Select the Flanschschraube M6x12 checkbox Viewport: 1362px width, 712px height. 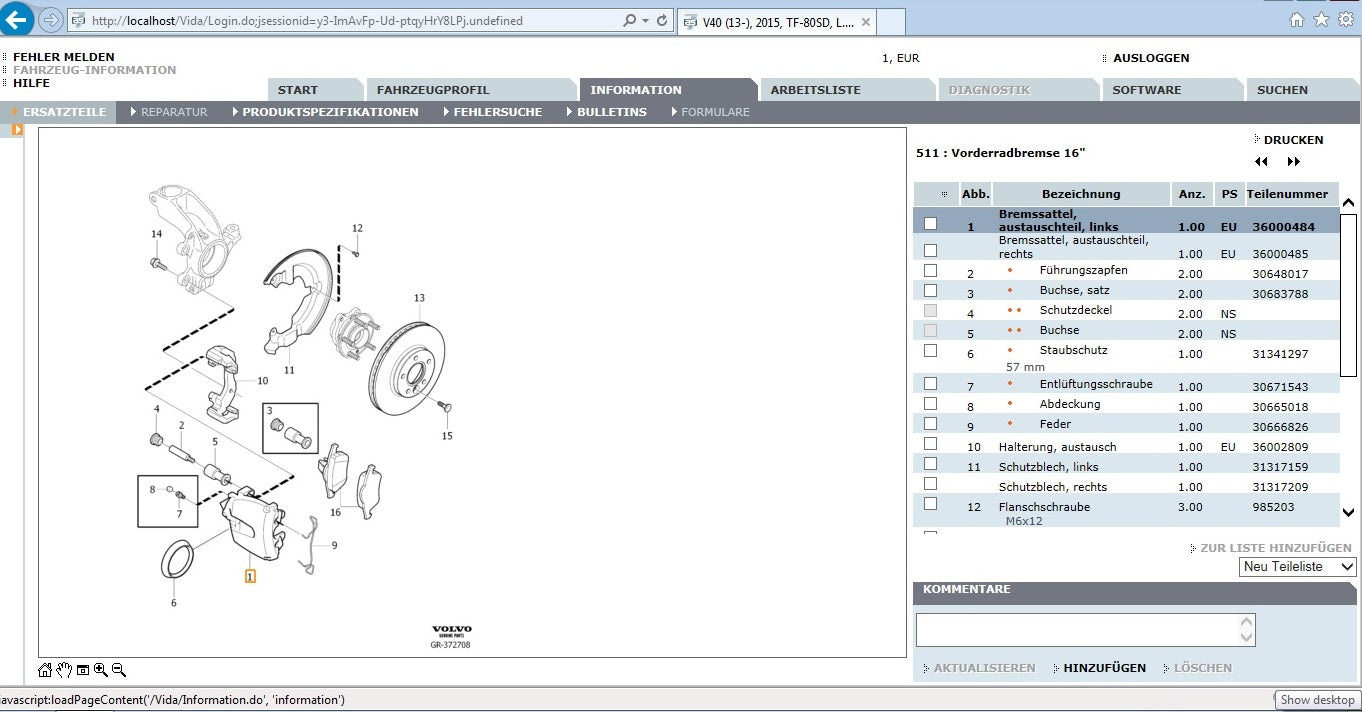pos(931,504)
